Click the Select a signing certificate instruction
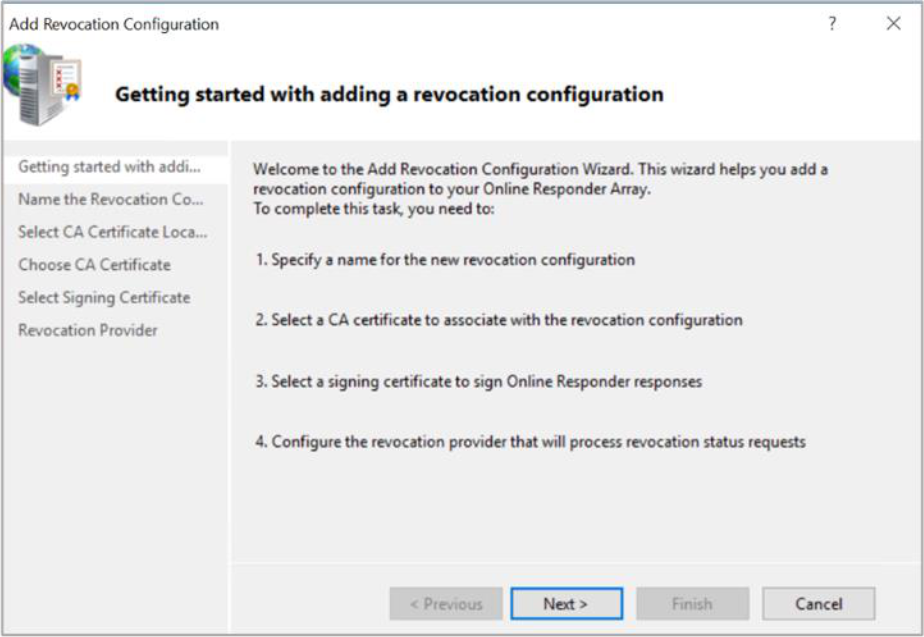The image size is (924, 637). tap(479, 381)
